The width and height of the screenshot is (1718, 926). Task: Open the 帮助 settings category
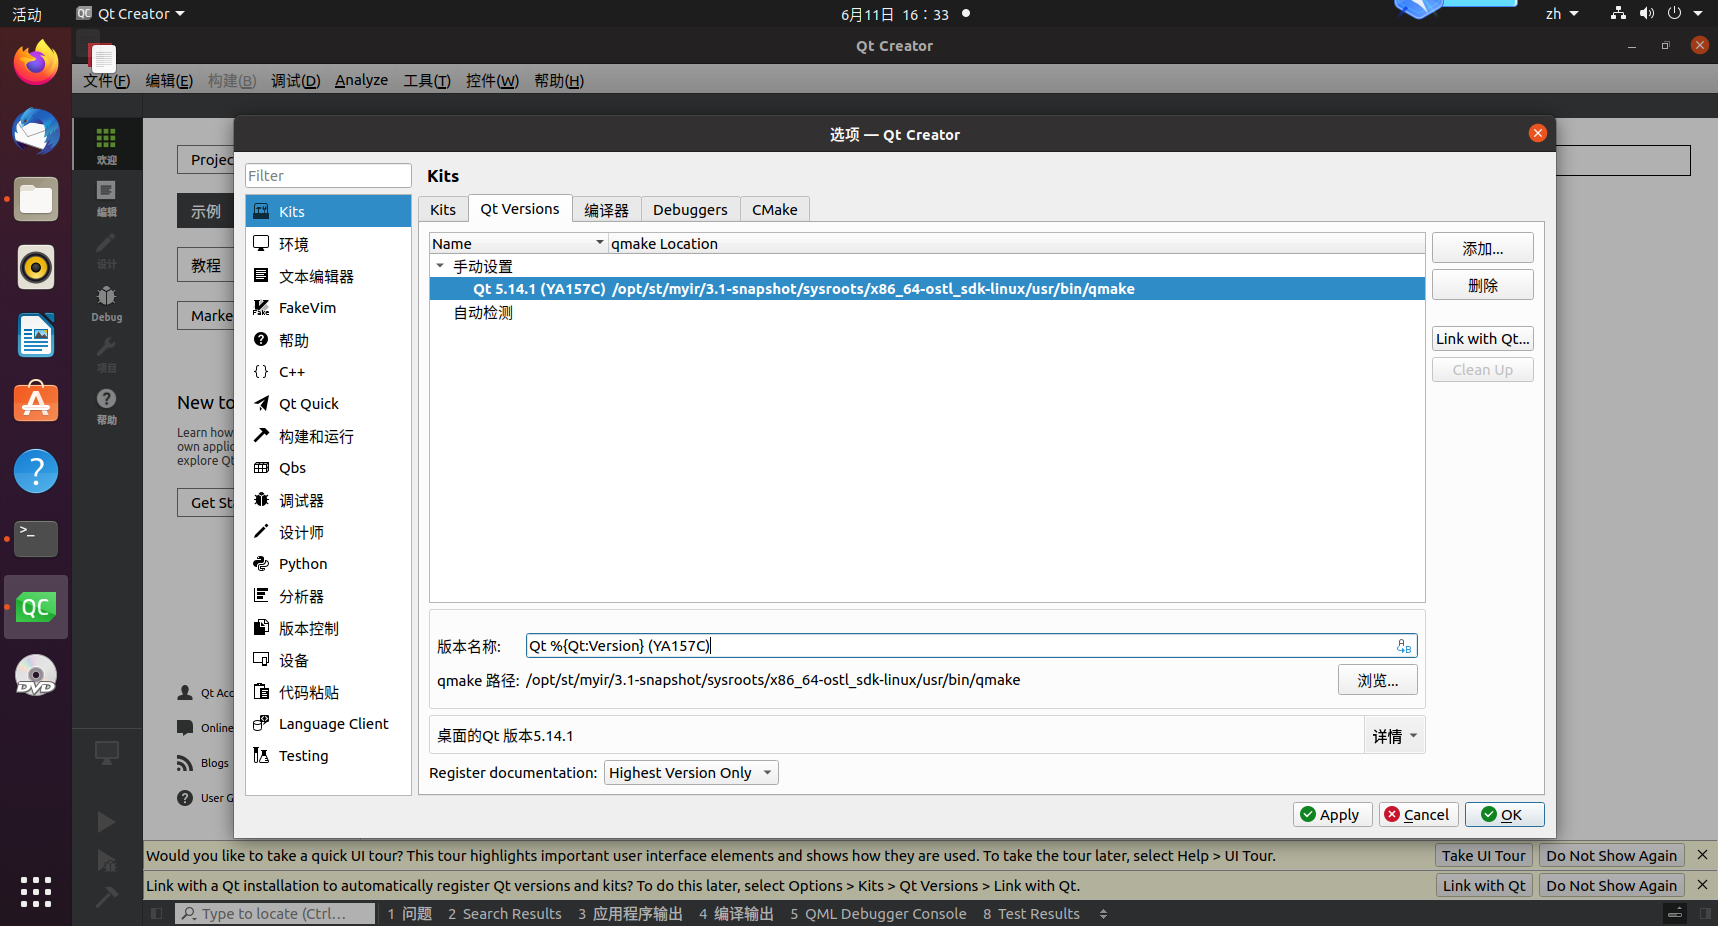[328, 340]
